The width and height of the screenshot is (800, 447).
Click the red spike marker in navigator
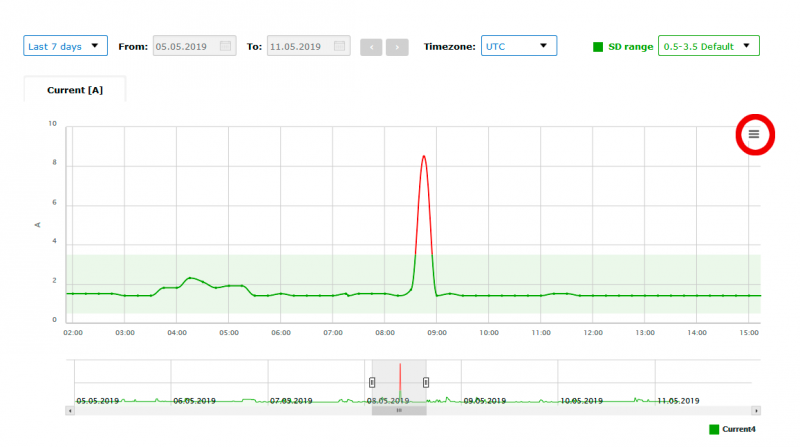point(400,380)
